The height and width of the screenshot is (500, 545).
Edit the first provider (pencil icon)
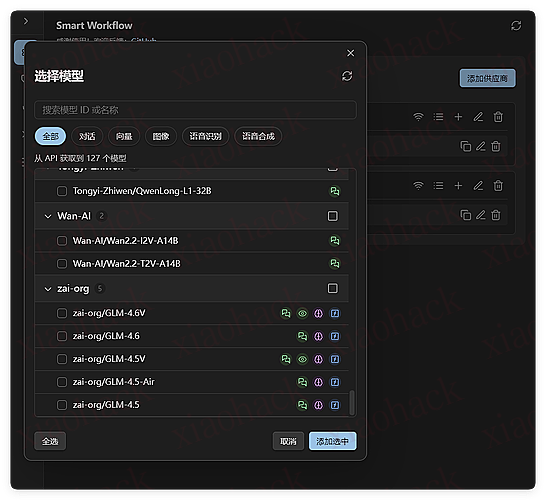pyautogui.click(x=478, y=117)
